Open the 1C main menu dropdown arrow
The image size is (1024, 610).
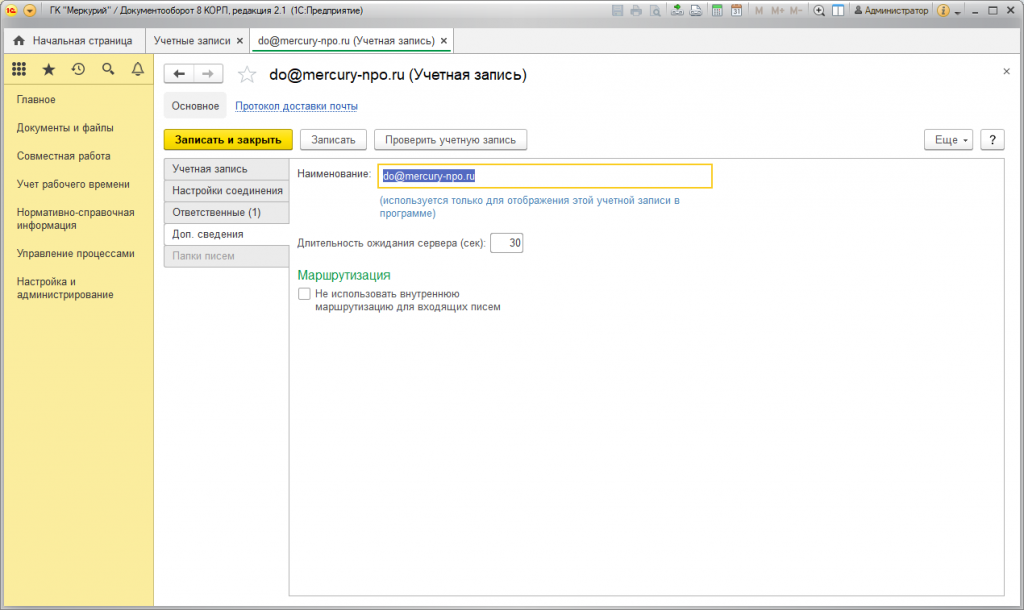click(29, 11)
